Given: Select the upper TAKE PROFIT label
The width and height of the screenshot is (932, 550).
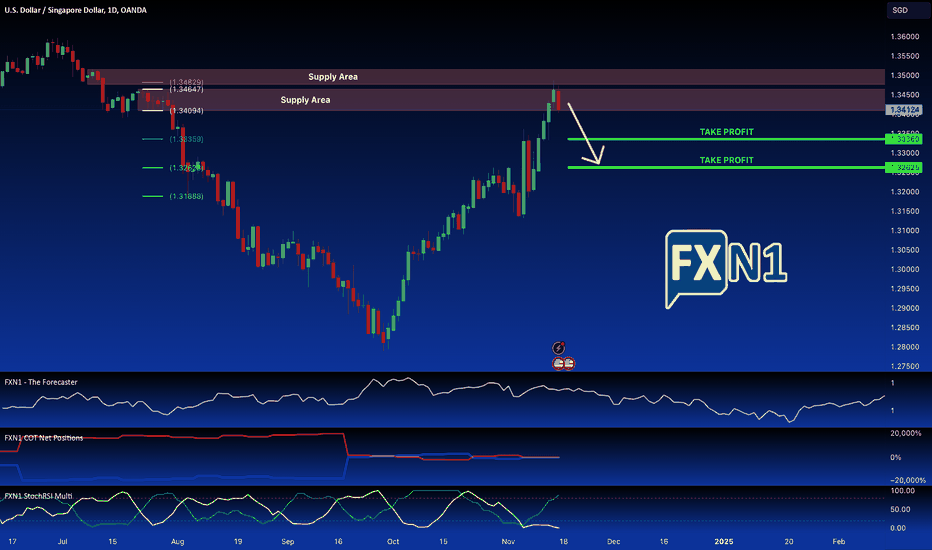Looking at the screenshot, I should [726, 132].
